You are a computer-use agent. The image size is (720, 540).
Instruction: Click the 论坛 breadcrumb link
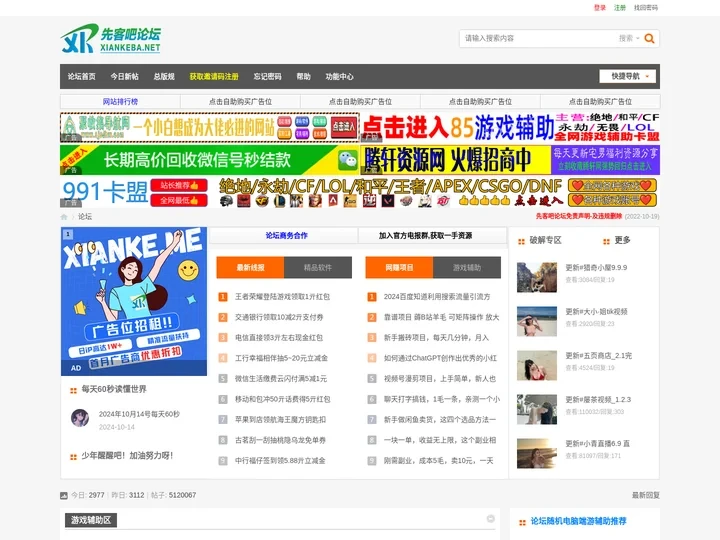tap(85, 217)
